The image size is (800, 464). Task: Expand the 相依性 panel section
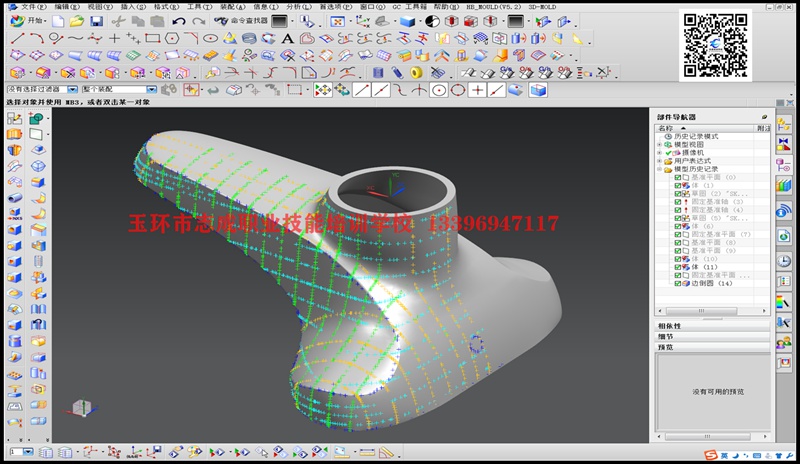[712, 326]
